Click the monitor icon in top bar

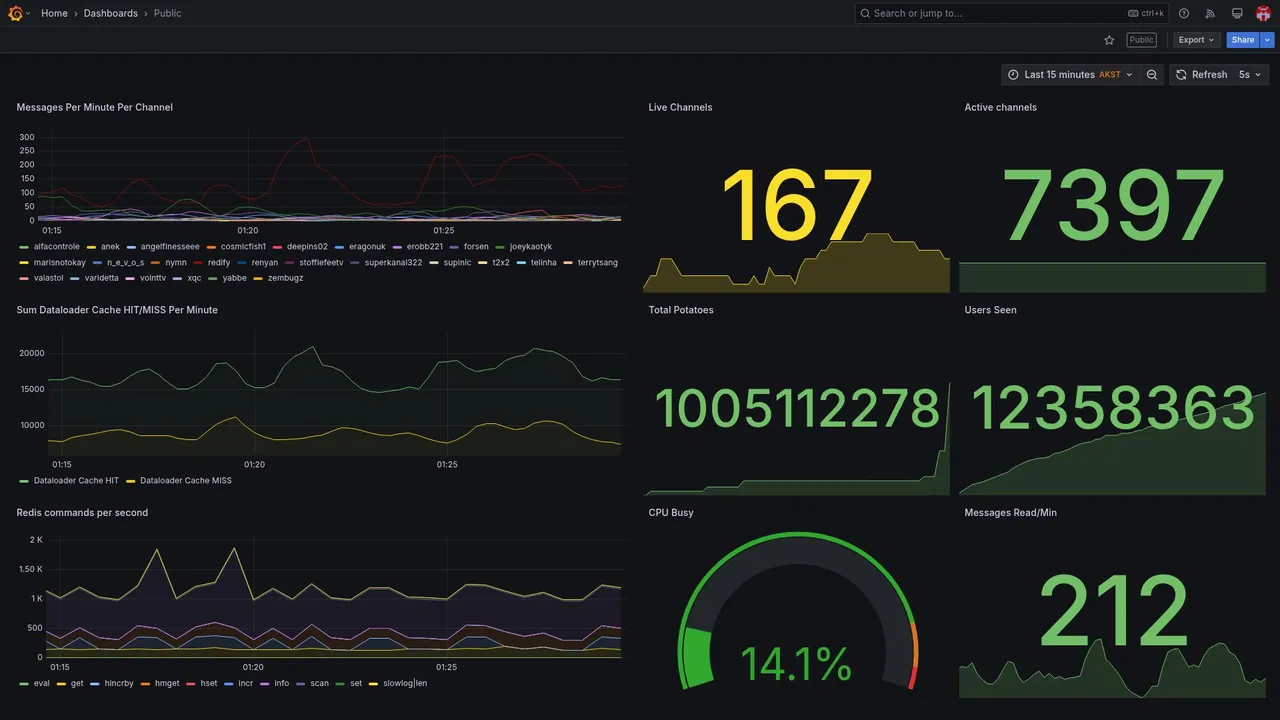pyautogui.click(x=1237, y=13)
